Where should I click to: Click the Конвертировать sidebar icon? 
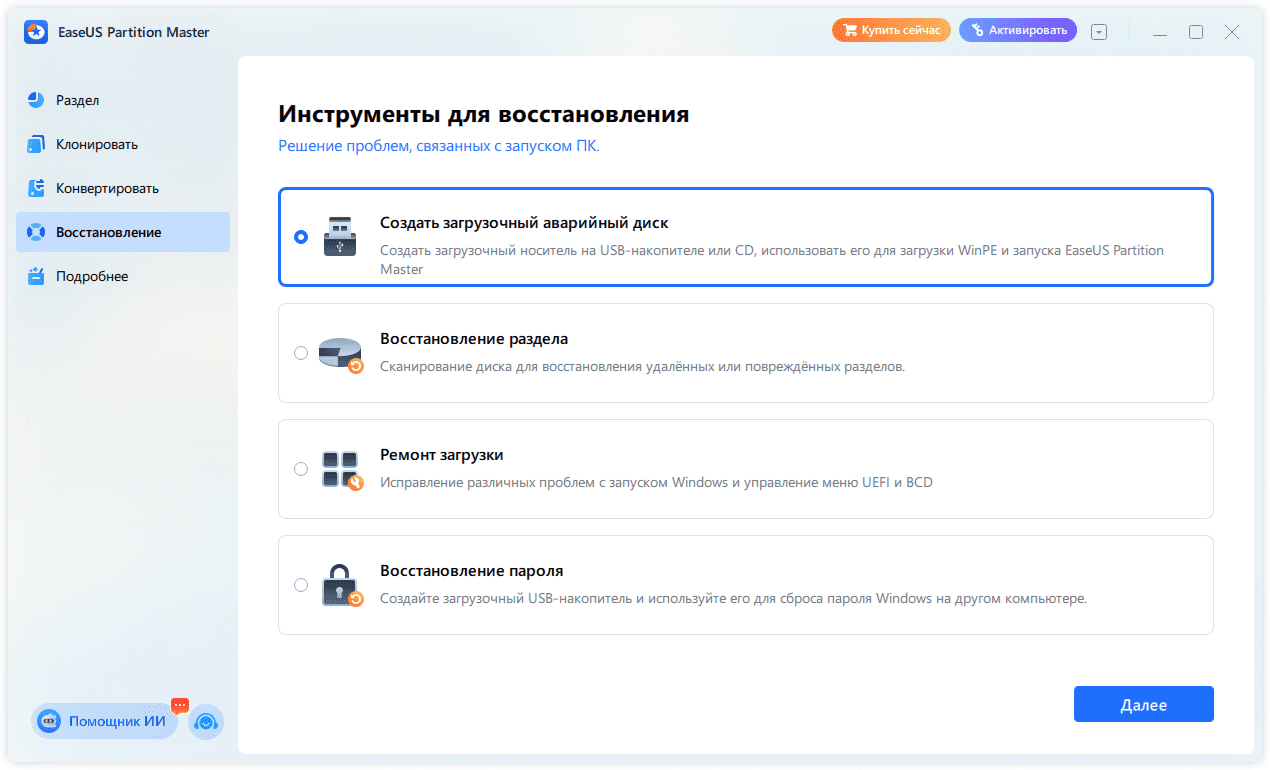[x=36, y=188]
